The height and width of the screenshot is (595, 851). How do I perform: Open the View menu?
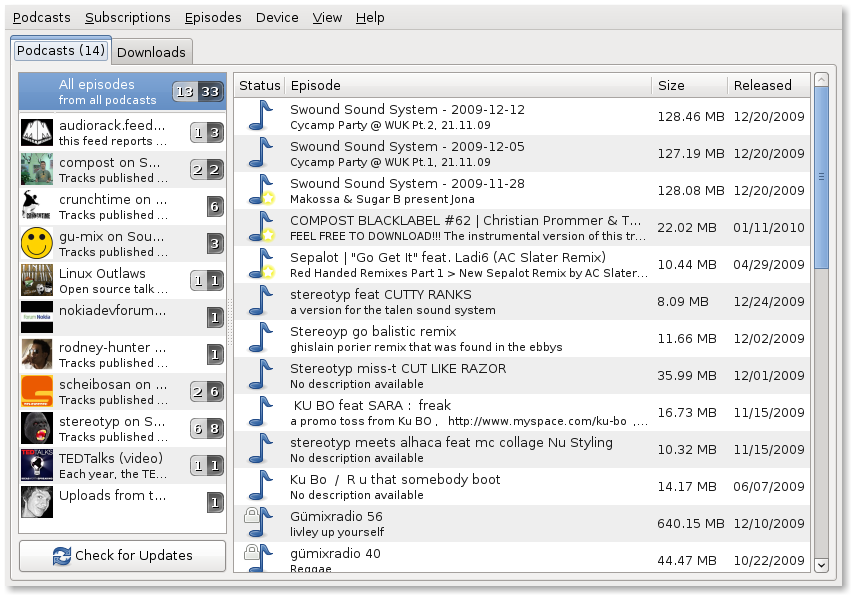click(327, 18)
